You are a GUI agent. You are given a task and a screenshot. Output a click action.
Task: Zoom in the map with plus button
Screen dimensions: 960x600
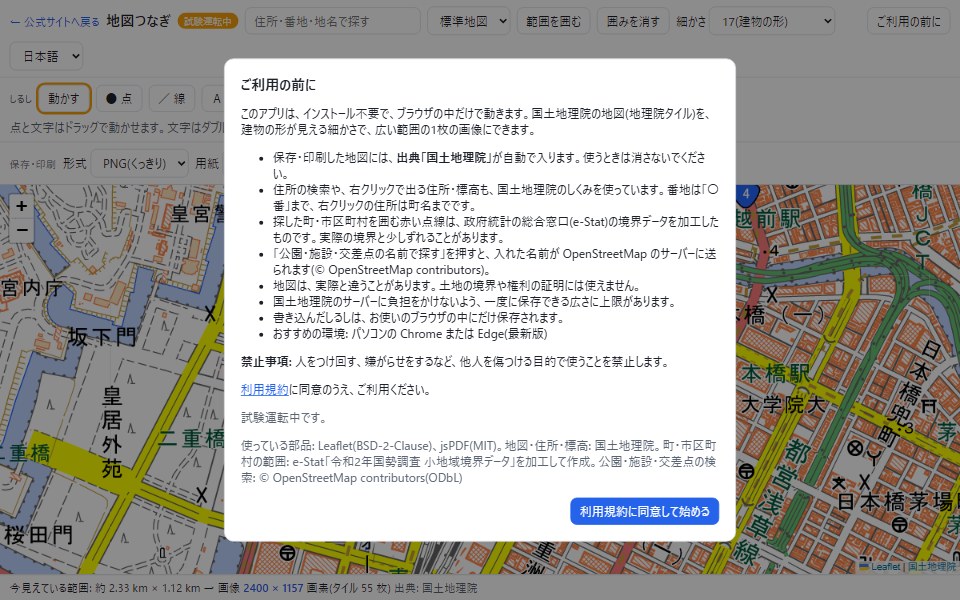click(21, 206)
